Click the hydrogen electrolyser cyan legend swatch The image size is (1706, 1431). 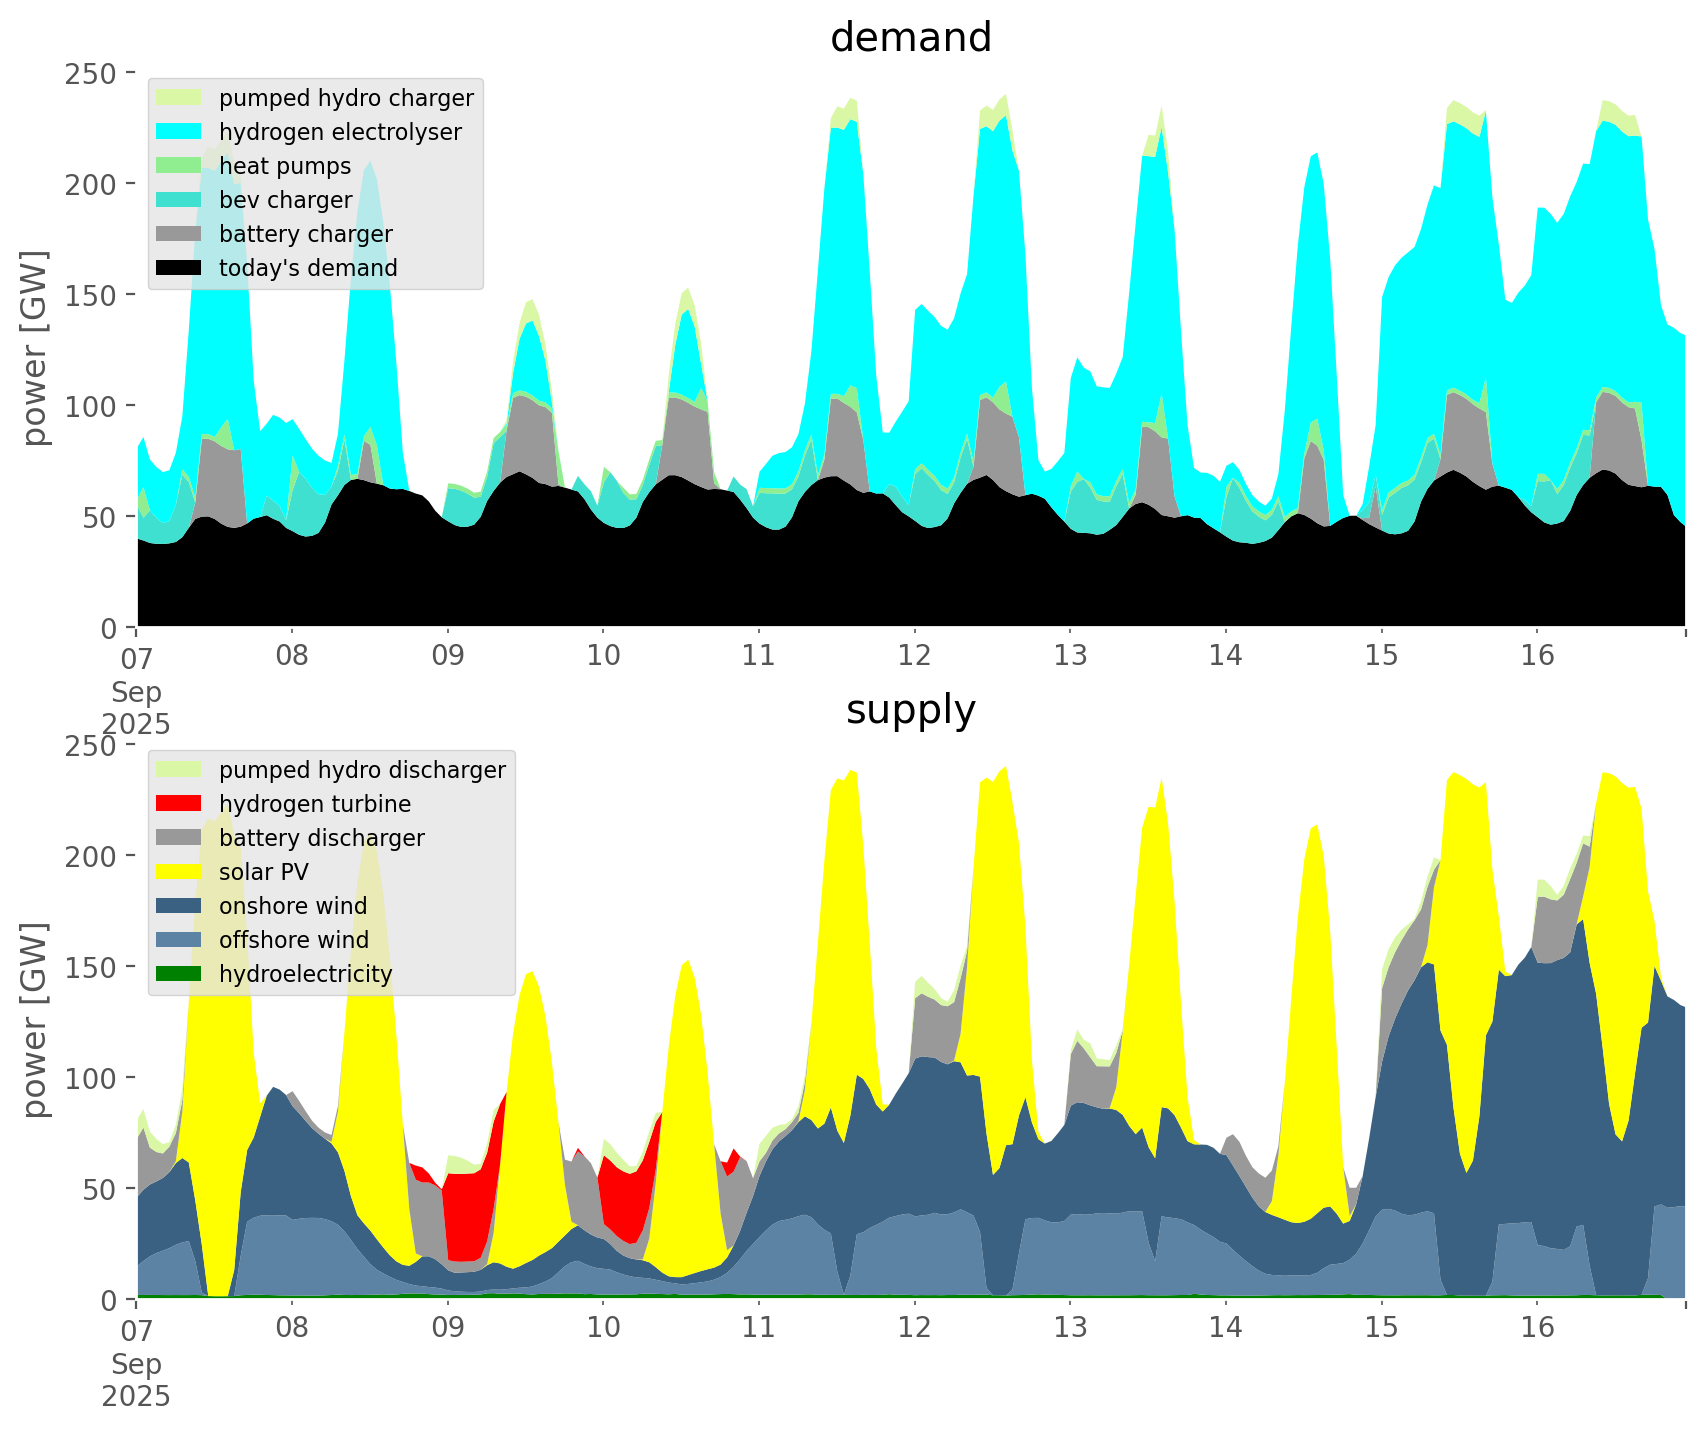(179, 132)
